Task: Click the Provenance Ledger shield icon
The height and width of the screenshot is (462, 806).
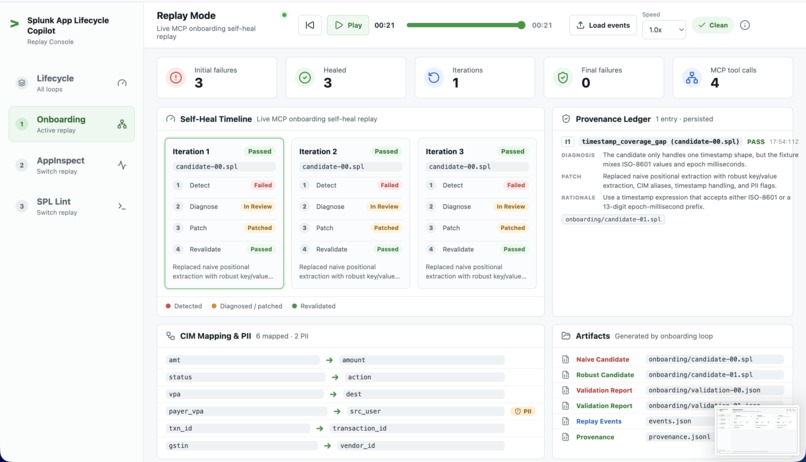Action: point(566,119)
